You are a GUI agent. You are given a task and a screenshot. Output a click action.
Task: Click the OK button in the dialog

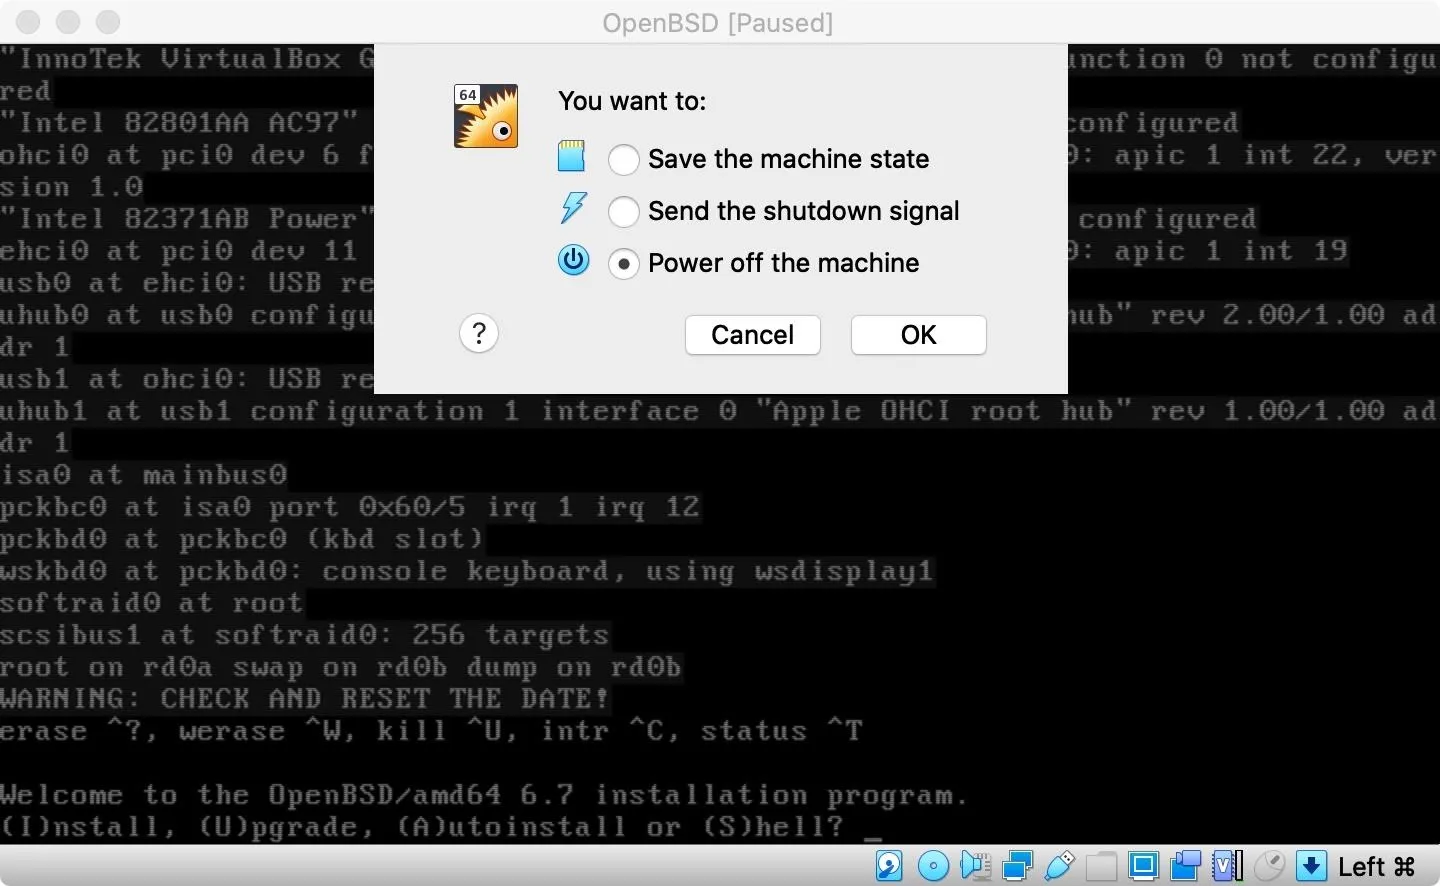tap(918, 335)
